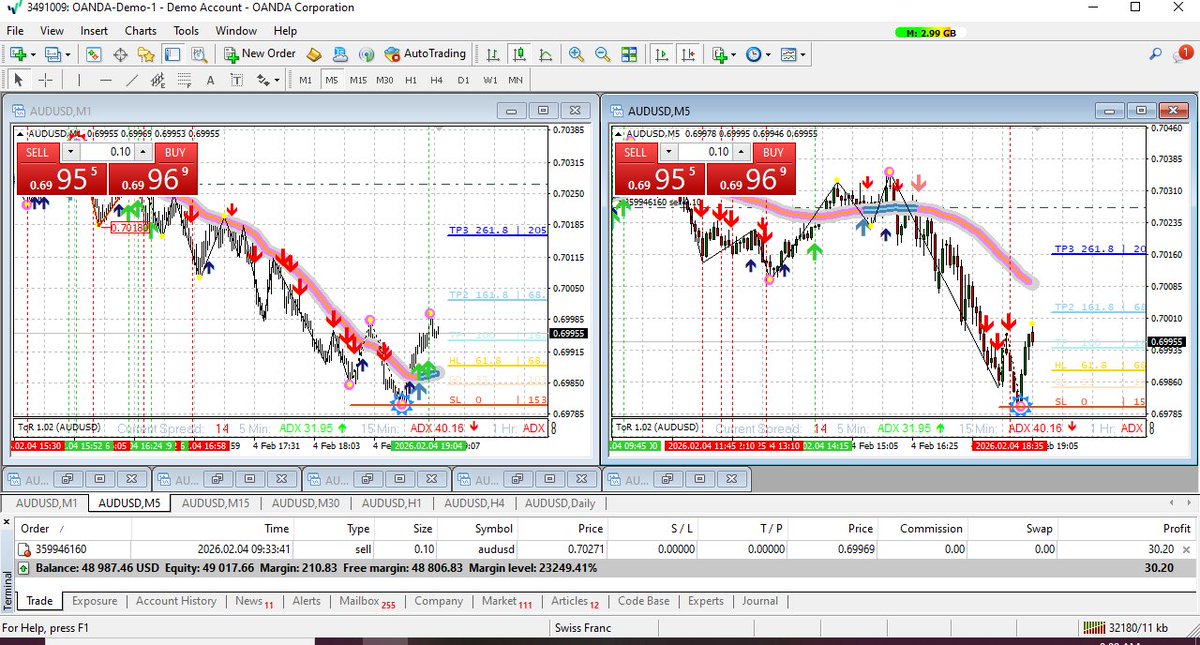Switch chart to line chart style
The height and width of the screenshot is (645, 1200).
point(545,54)
